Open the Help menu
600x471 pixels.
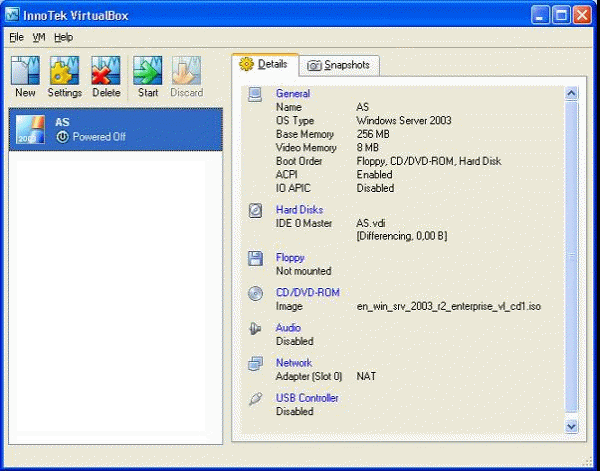64,37
